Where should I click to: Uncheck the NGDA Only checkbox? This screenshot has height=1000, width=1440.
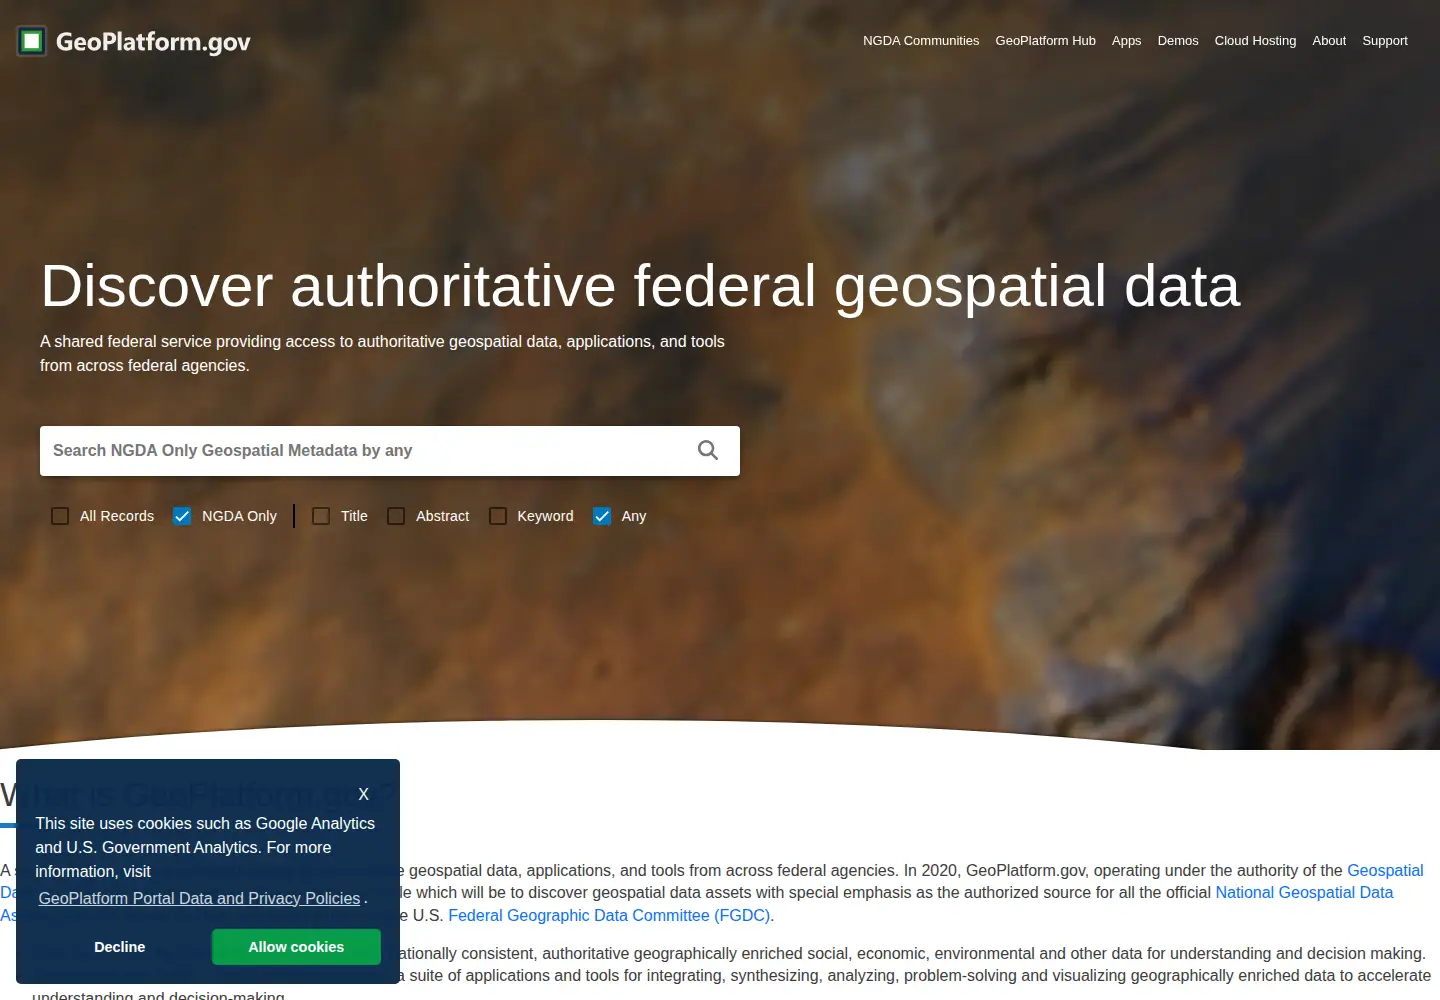coord(182,516)
